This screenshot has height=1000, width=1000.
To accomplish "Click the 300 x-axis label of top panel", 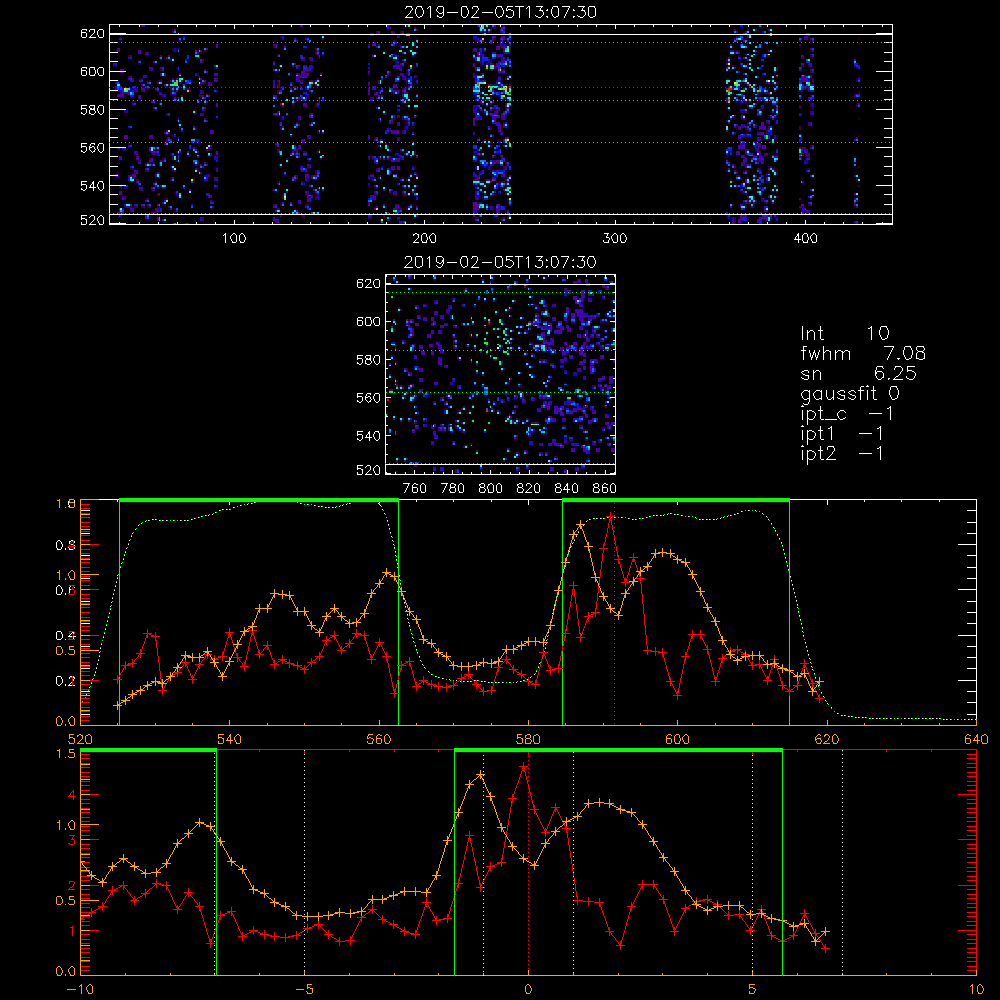I will (x=615, y=239).
